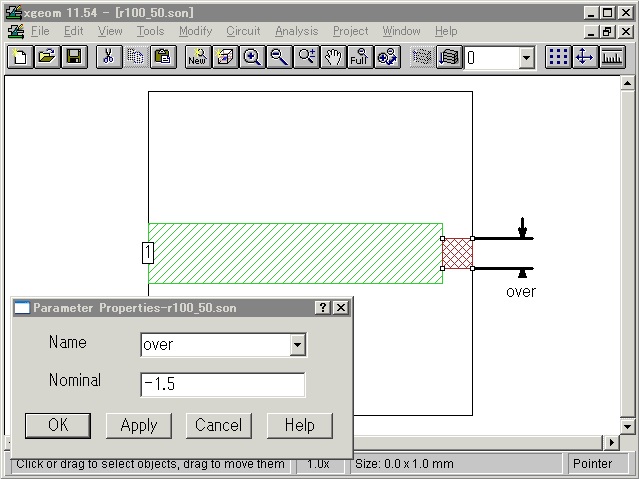
Task: Paste with the clipboard icon
Action: pos(163,57)
